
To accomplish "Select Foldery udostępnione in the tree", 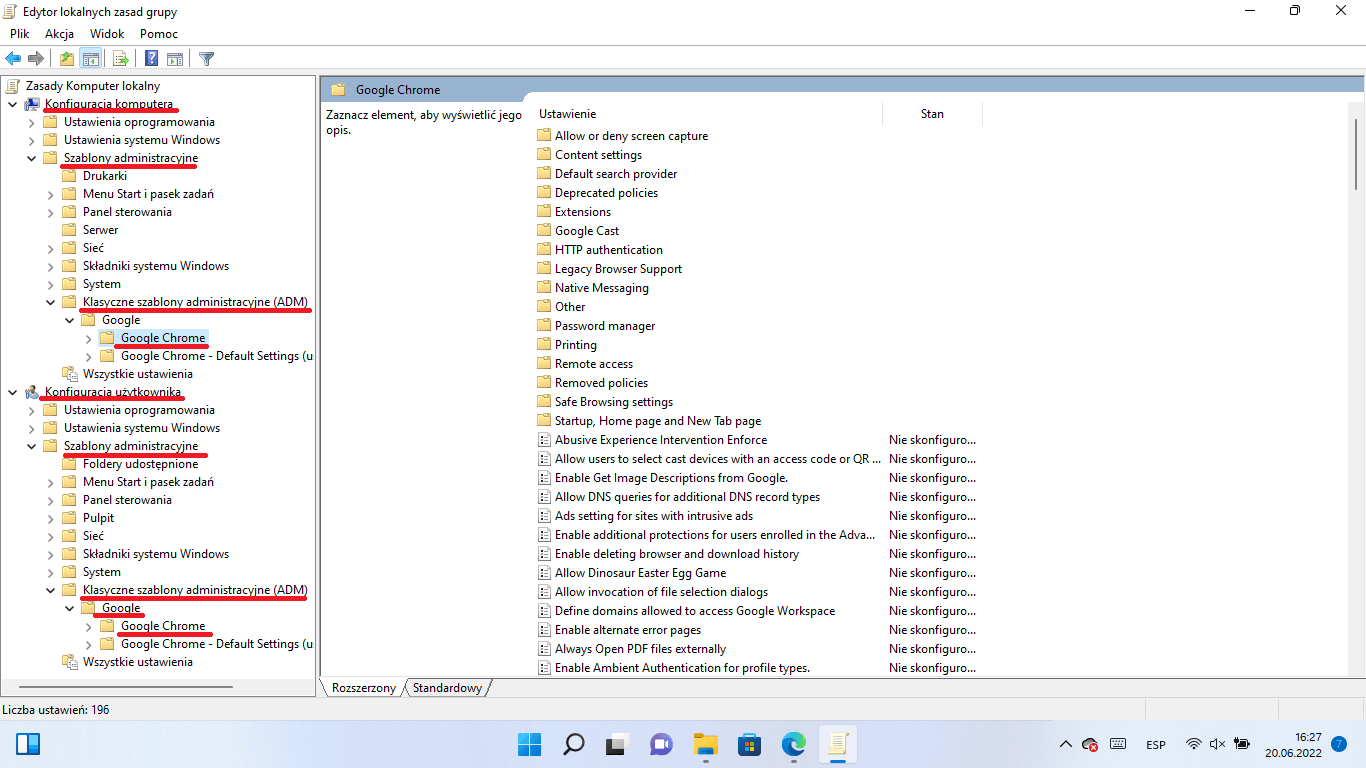I will click(x=140, y=464).
